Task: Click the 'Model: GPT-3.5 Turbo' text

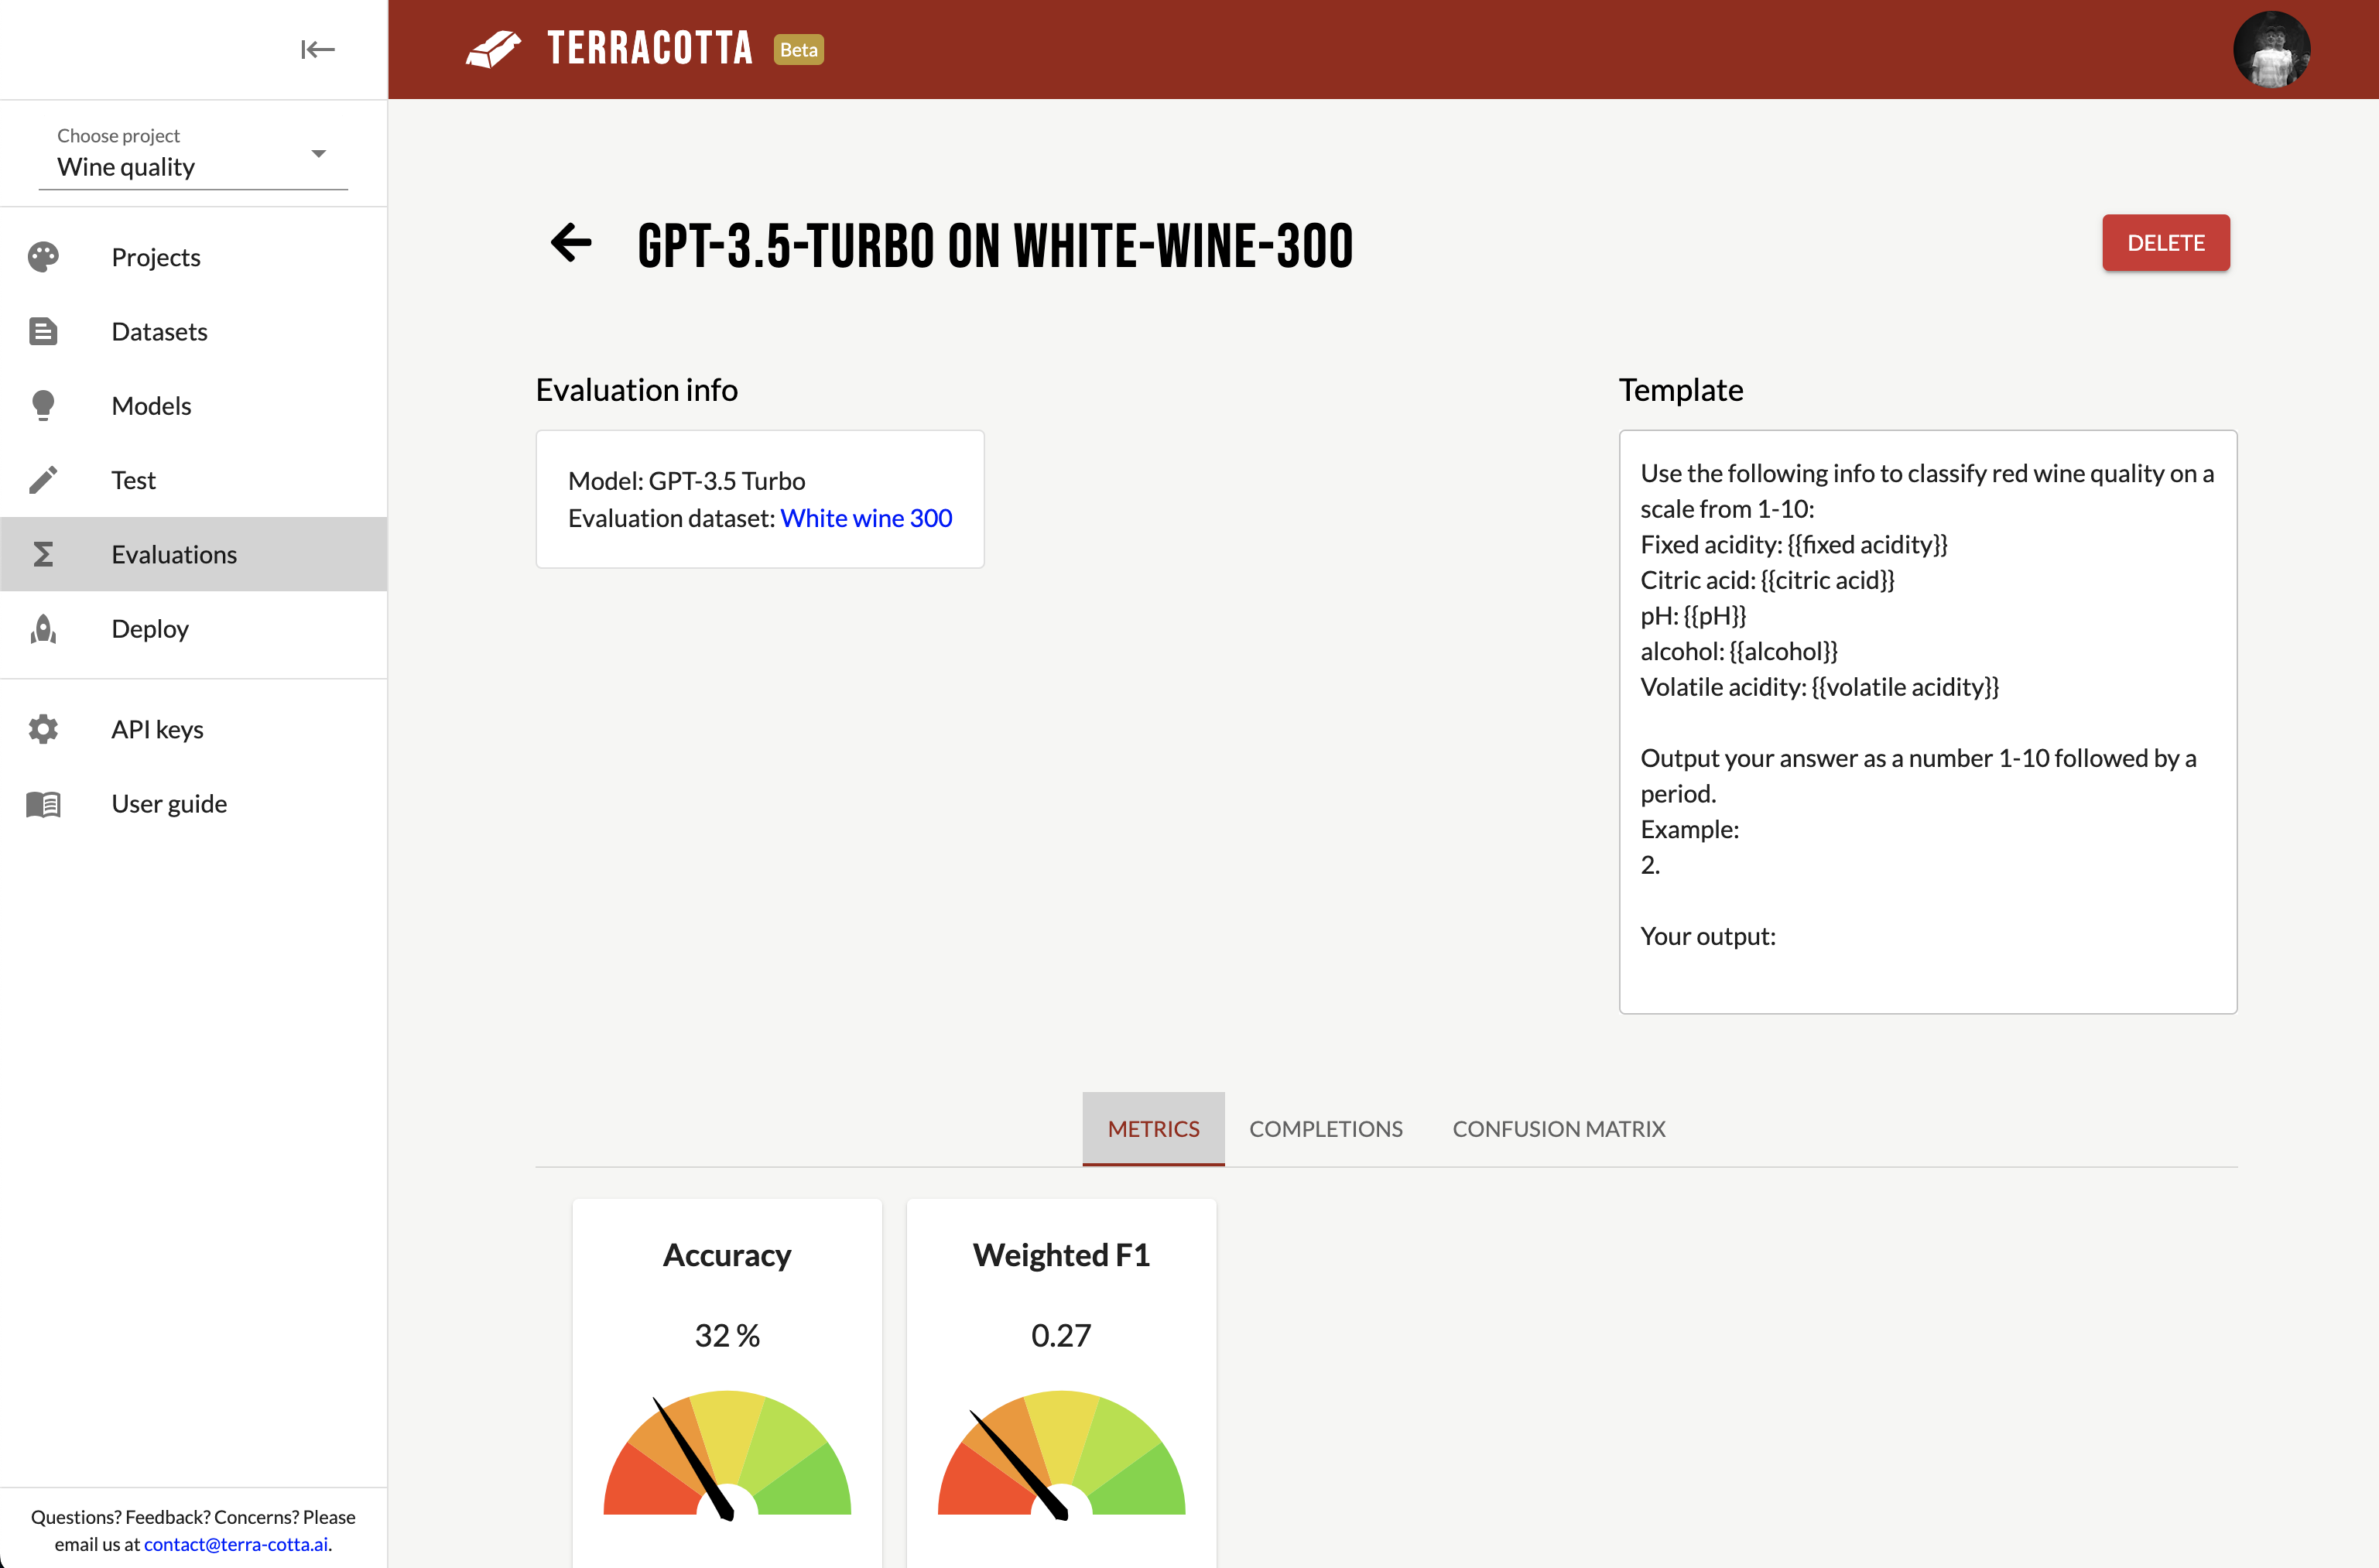Action: point(687,480)
